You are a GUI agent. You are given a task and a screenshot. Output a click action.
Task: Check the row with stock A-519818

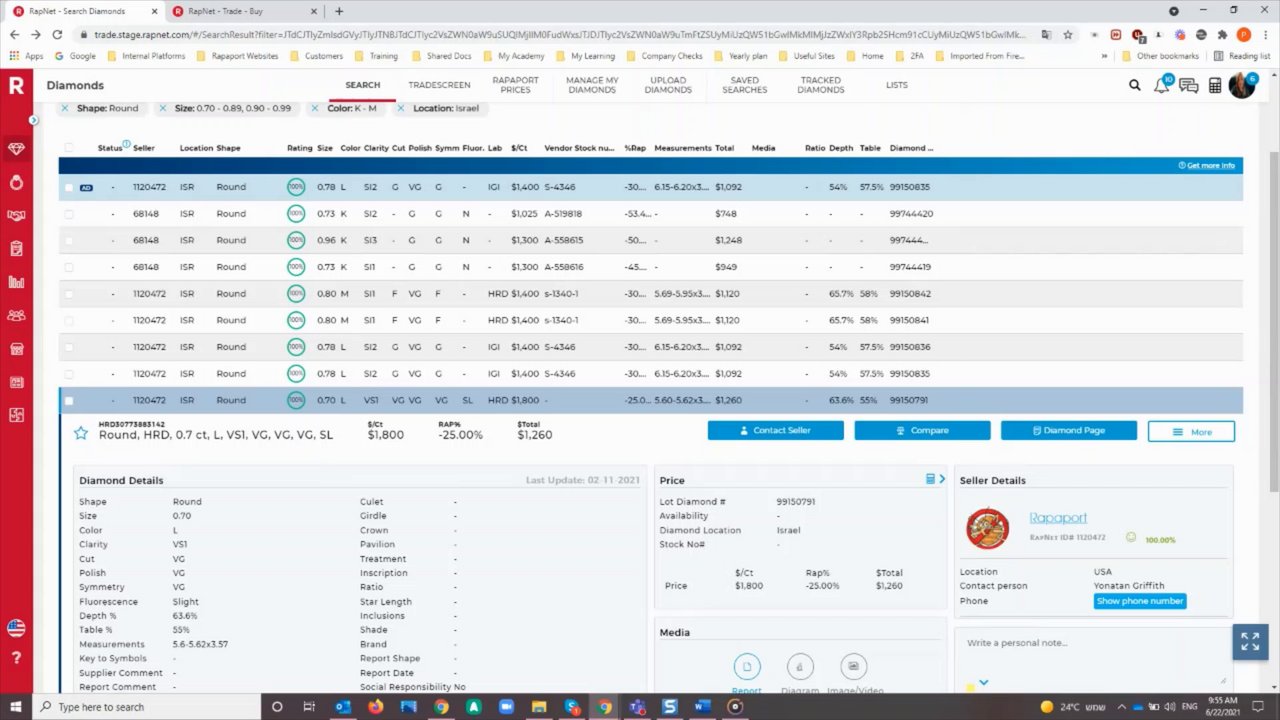tap(69, 214)
